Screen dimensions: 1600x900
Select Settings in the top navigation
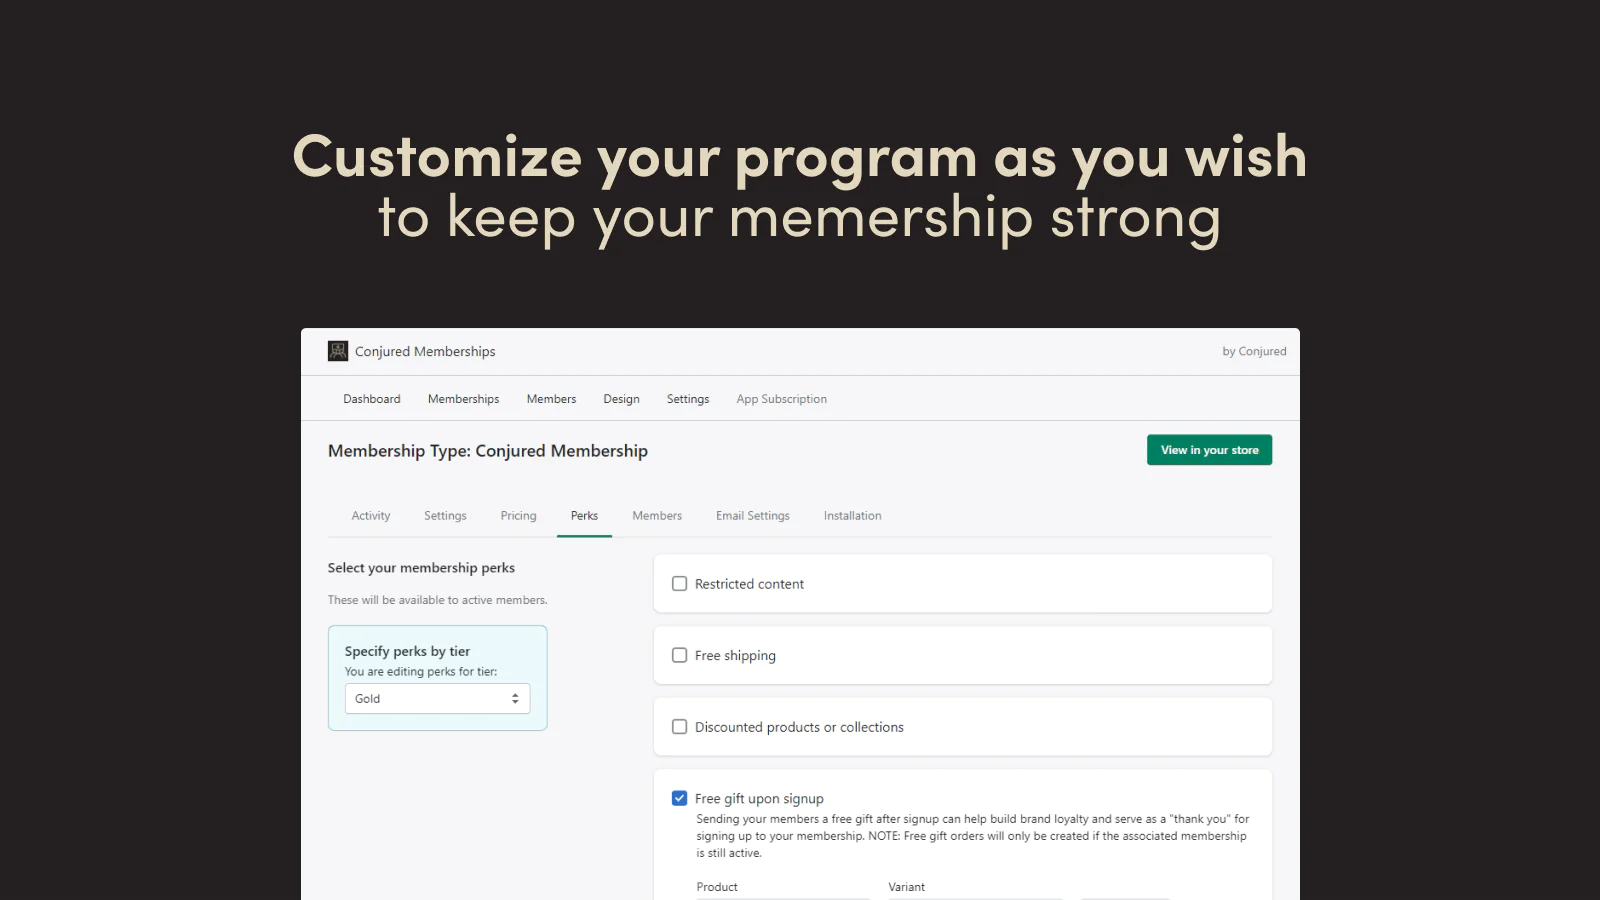[x=688, y=399]
